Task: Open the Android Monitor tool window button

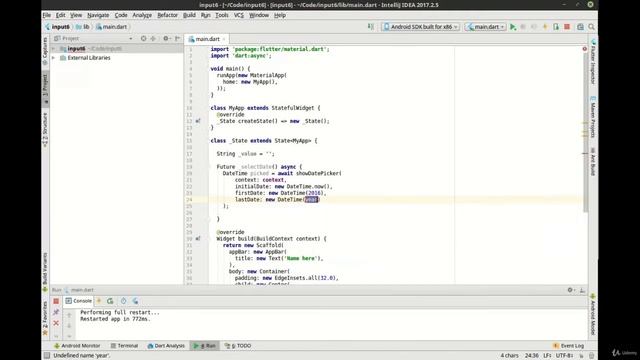Action: coord(77,346)
